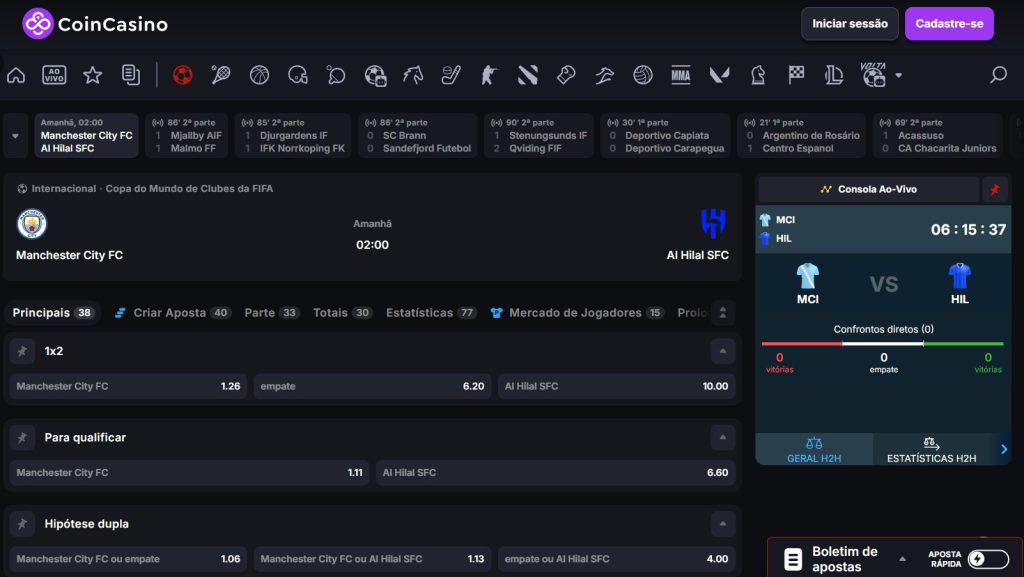Viewport: 1024px width, 577px height.
Task: Click the CoinCasino logo
Action: pyautogui.click(x=95, y=24)
